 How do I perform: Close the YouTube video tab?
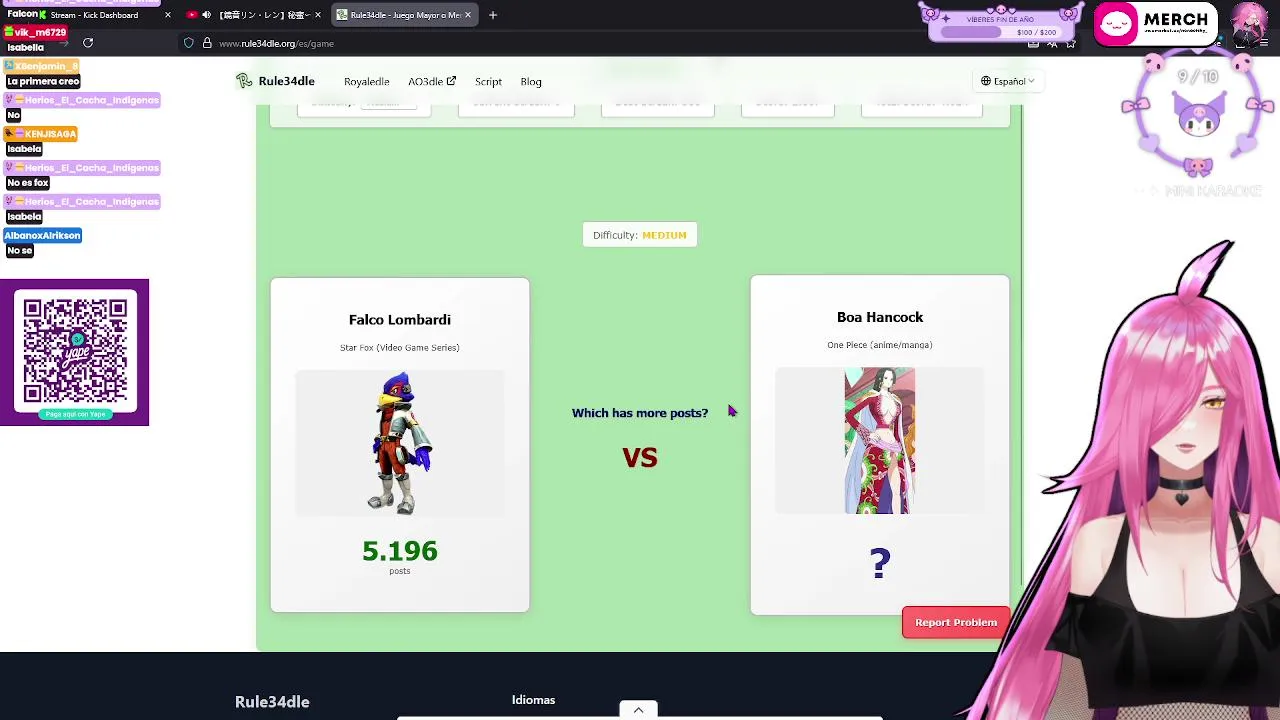(x=317, y=15)
